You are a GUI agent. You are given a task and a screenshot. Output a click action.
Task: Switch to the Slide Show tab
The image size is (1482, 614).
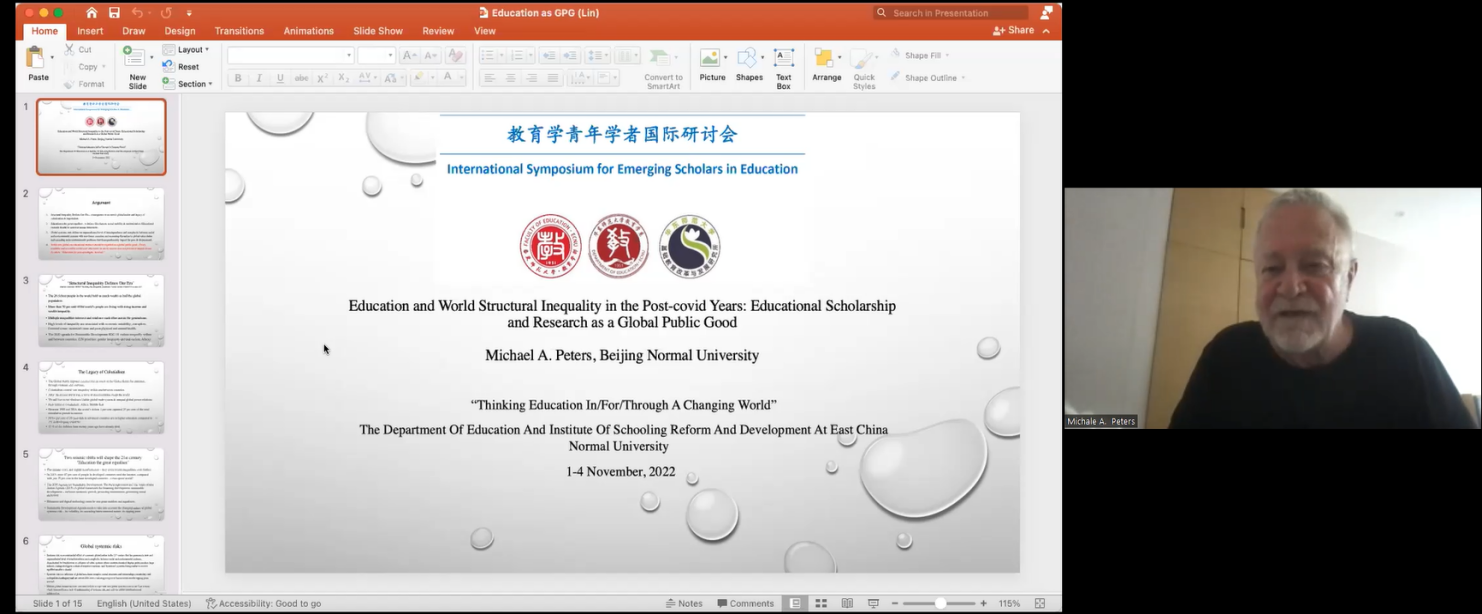coord(378,31)
